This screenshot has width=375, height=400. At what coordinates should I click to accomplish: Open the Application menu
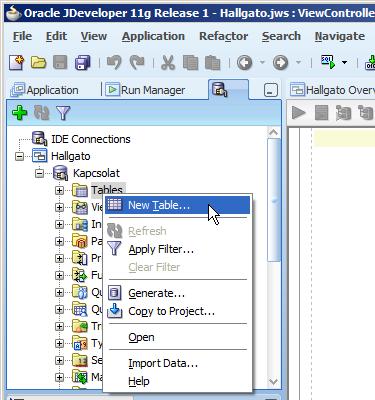(x=153, y=36)
